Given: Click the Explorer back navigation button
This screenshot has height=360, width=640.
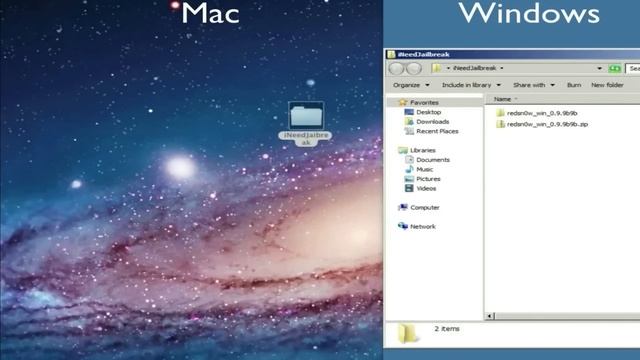Looking at the screenshot, I should click(396, 69).
